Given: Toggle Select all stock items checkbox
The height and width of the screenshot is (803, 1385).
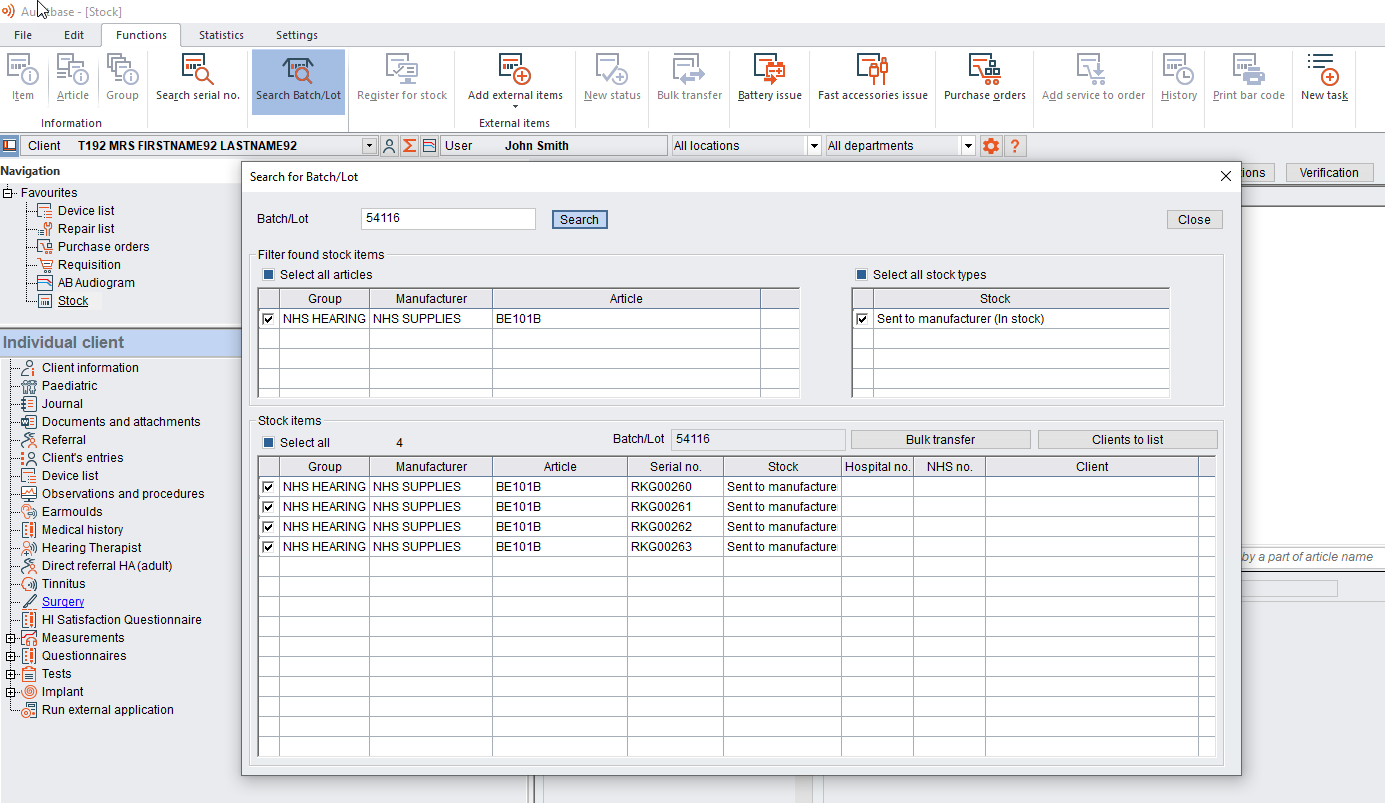Looking at the screenshot, I should [x=268, y=443].
